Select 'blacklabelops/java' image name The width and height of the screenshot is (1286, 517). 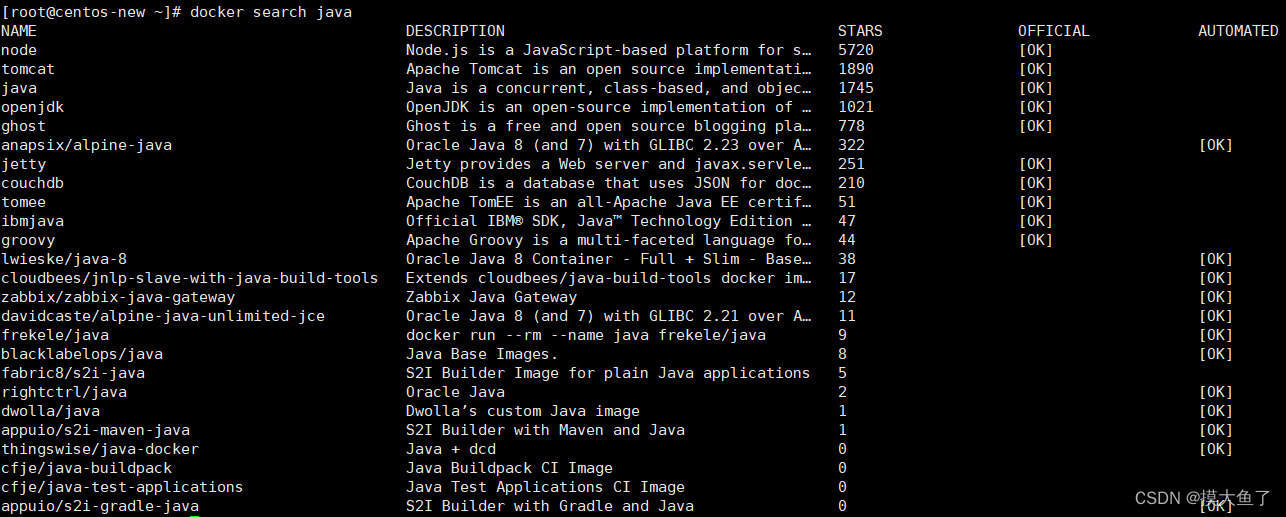(x=82, y=354)
